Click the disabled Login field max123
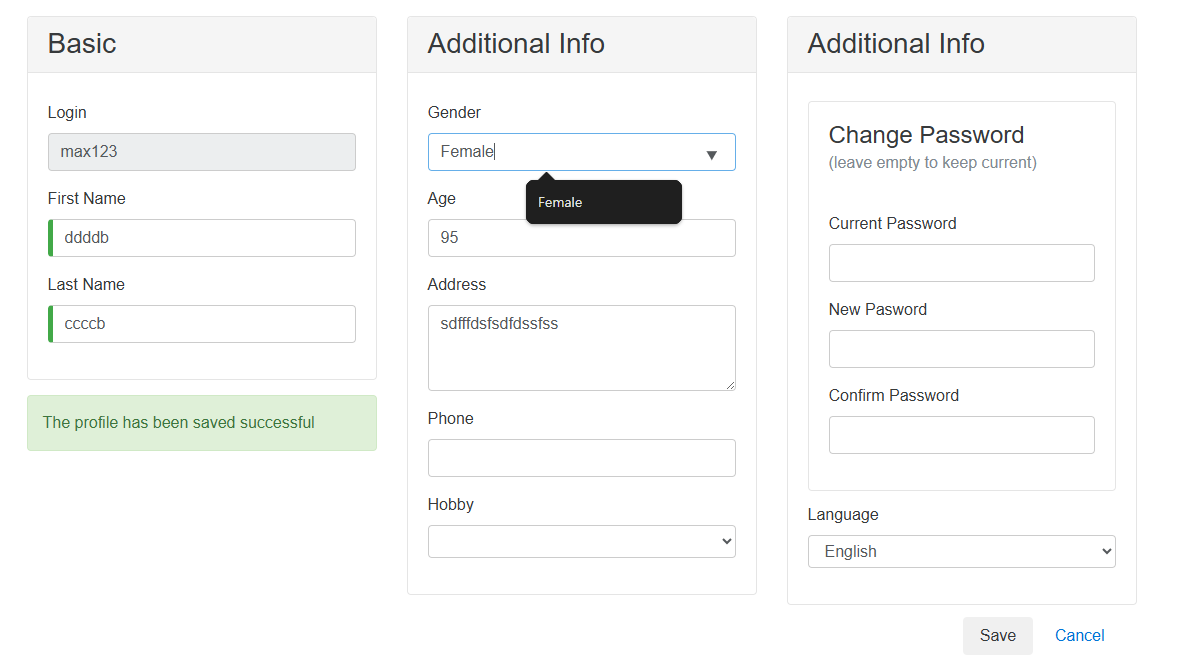The width and height of the screenshot is (1186, 665). (x=202, y=152)
